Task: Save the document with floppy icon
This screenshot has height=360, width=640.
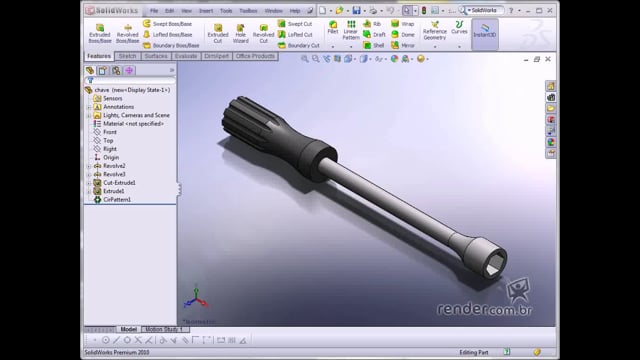Action: [x=356, y=11]
